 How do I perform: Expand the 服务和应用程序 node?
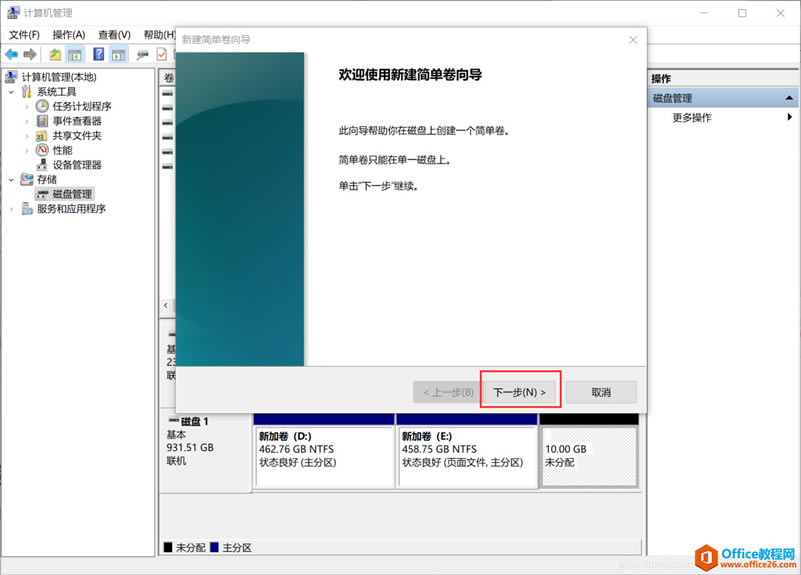11,209
